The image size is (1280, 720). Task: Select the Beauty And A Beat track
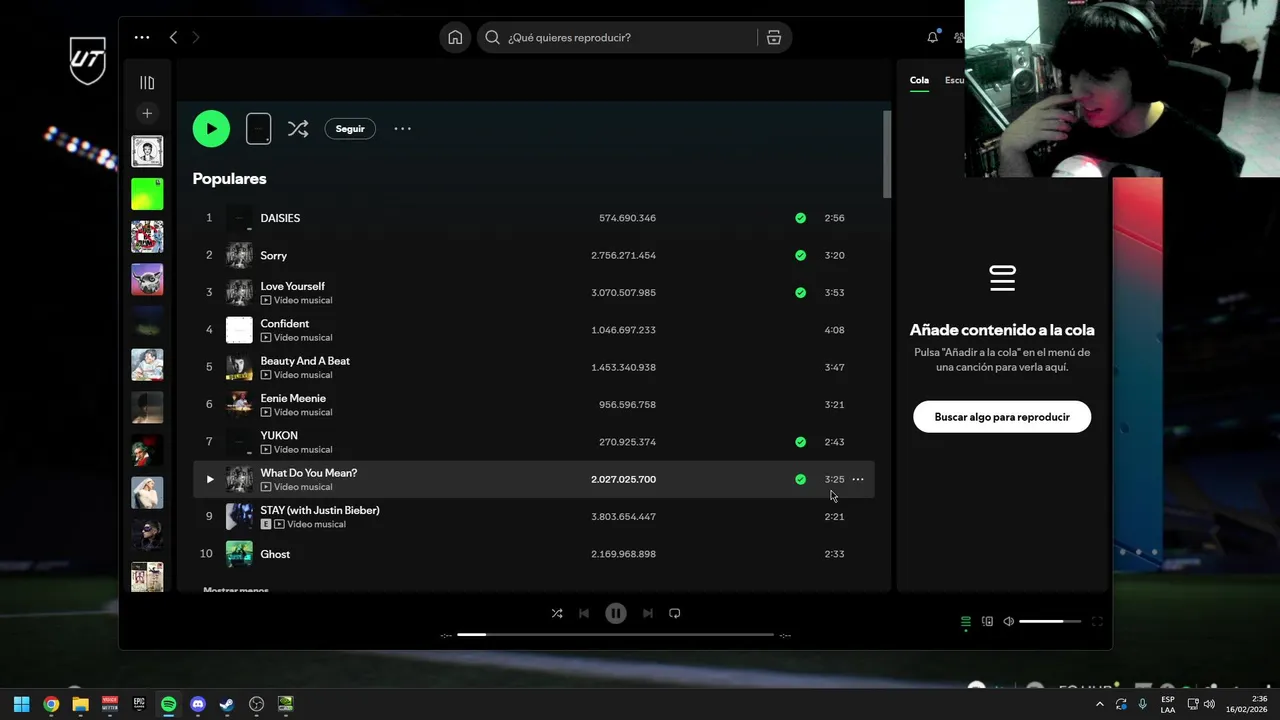305,361
